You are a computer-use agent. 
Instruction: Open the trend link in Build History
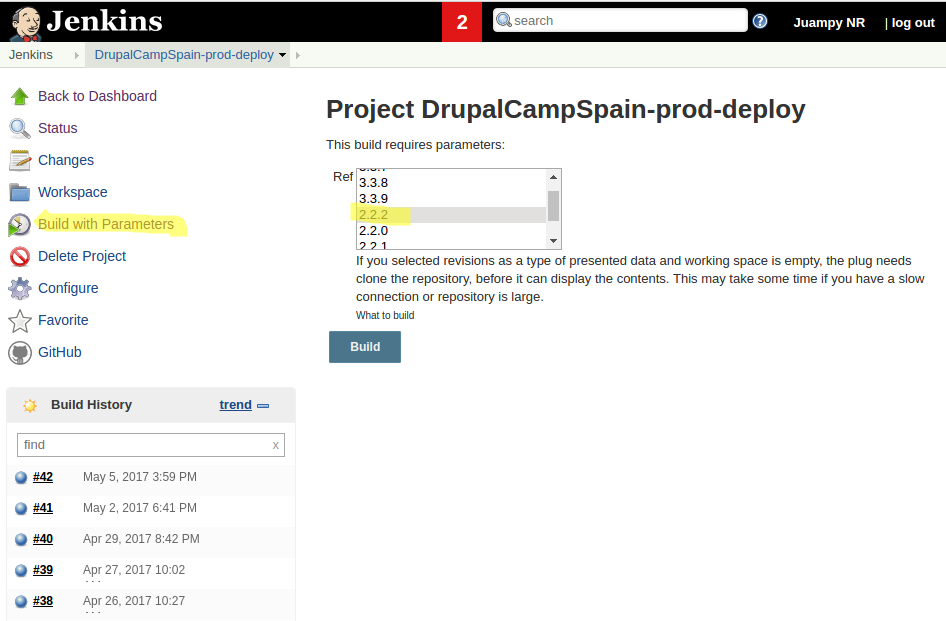(235, 405)
